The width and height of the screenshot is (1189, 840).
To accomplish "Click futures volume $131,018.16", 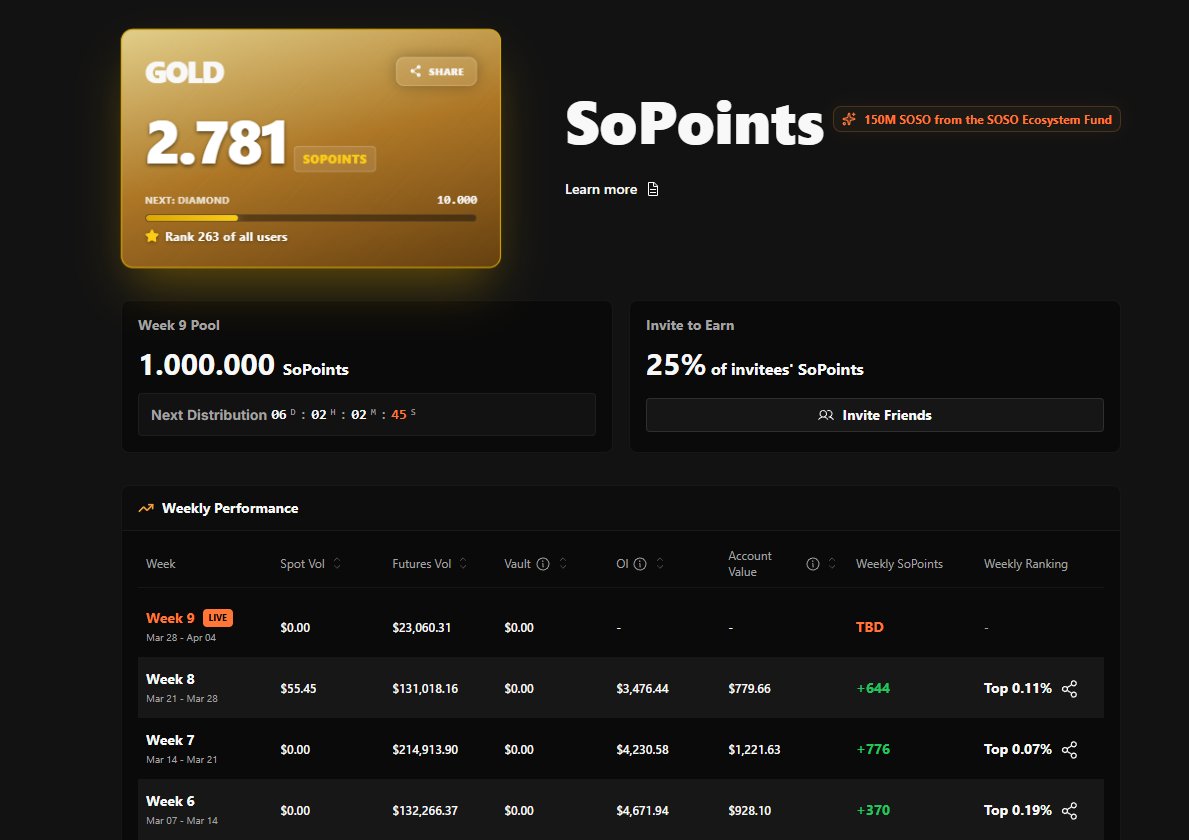I will click(x=425, y=688).
